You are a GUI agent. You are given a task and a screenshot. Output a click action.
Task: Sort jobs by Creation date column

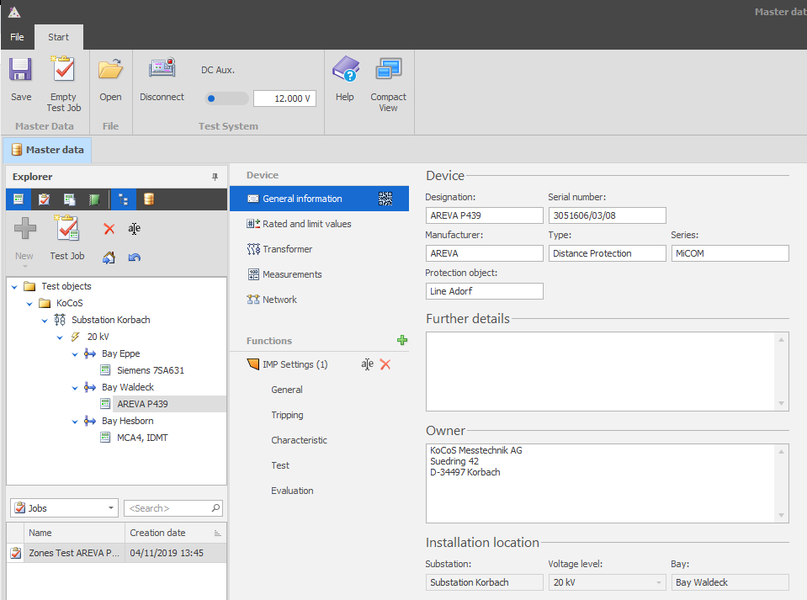(175, 533)
